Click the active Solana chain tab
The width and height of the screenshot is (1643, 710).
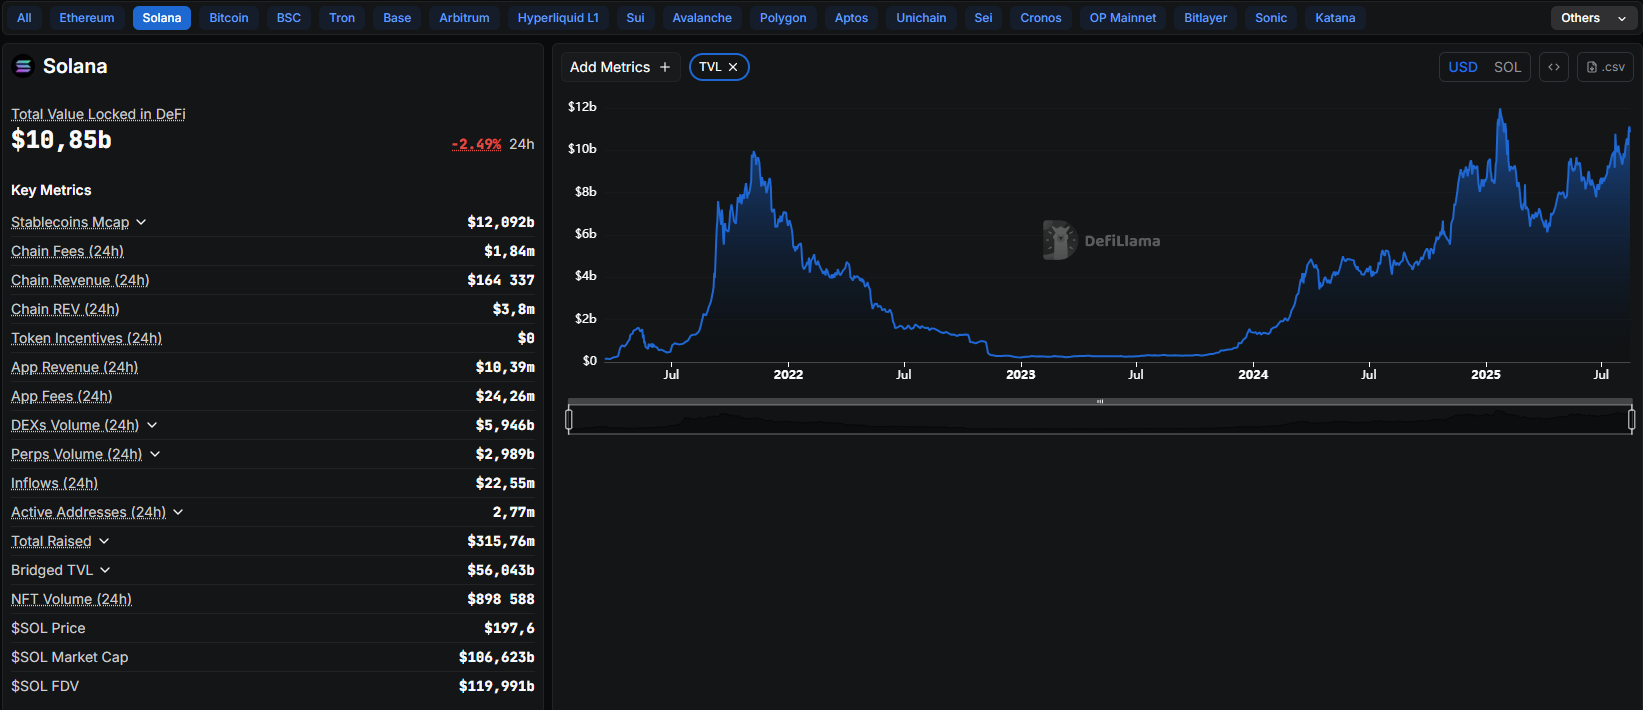[x=162, y=18]
